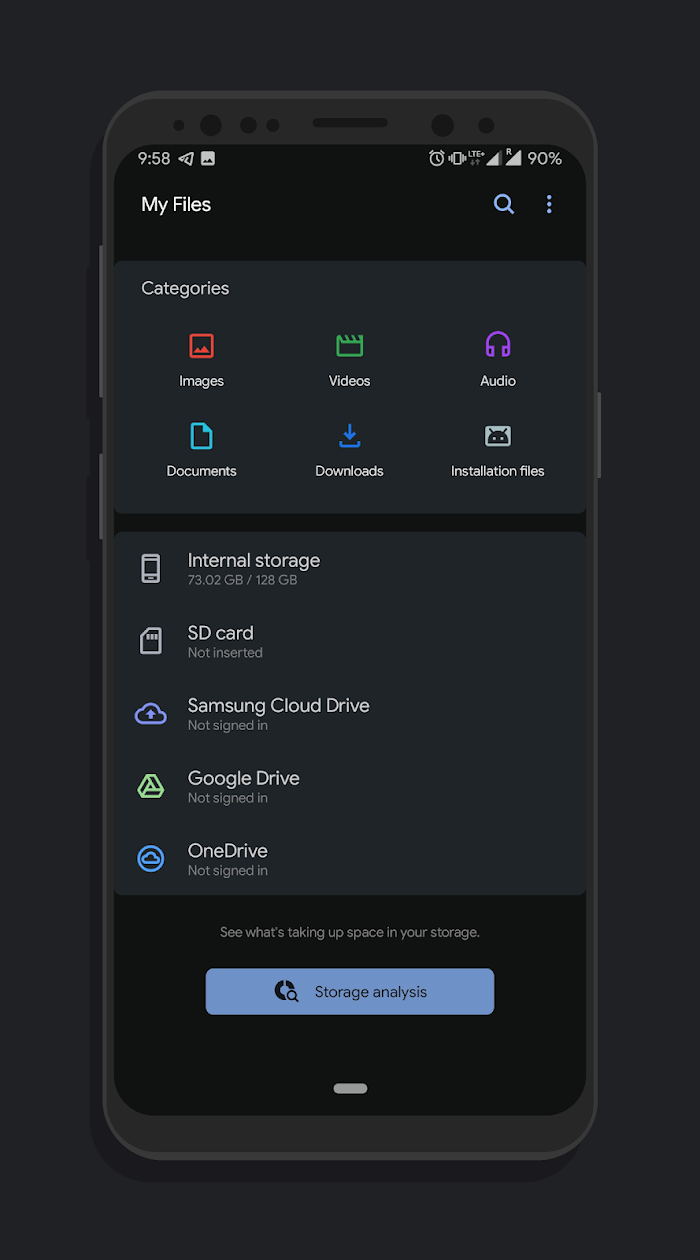Tap the LTE+ network indicator

point(476,157)
